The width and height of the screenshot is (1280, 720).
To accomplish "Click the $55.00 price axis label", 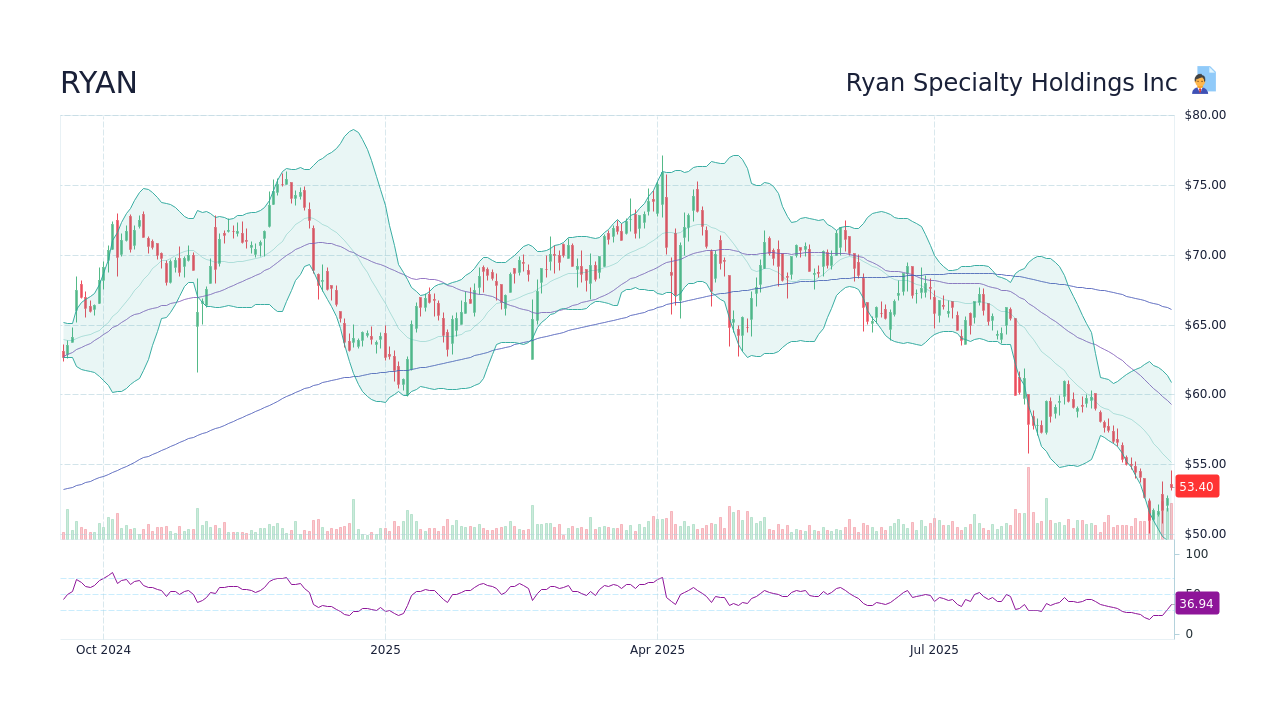I will point(1205,464).
